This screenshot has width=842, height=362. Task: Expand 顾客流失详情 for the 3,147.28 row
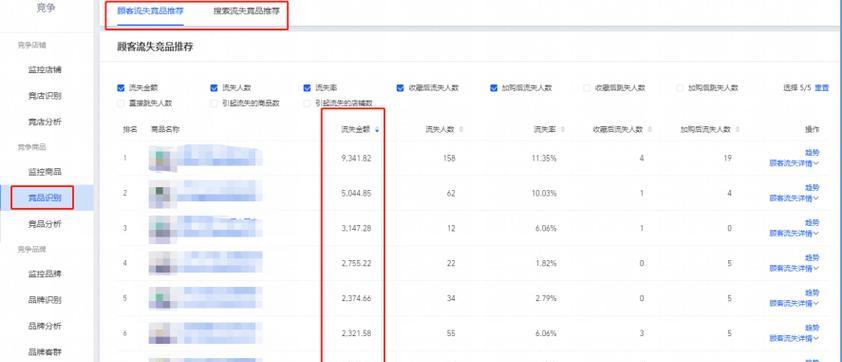pyautogui.click(x=794, y=234)
